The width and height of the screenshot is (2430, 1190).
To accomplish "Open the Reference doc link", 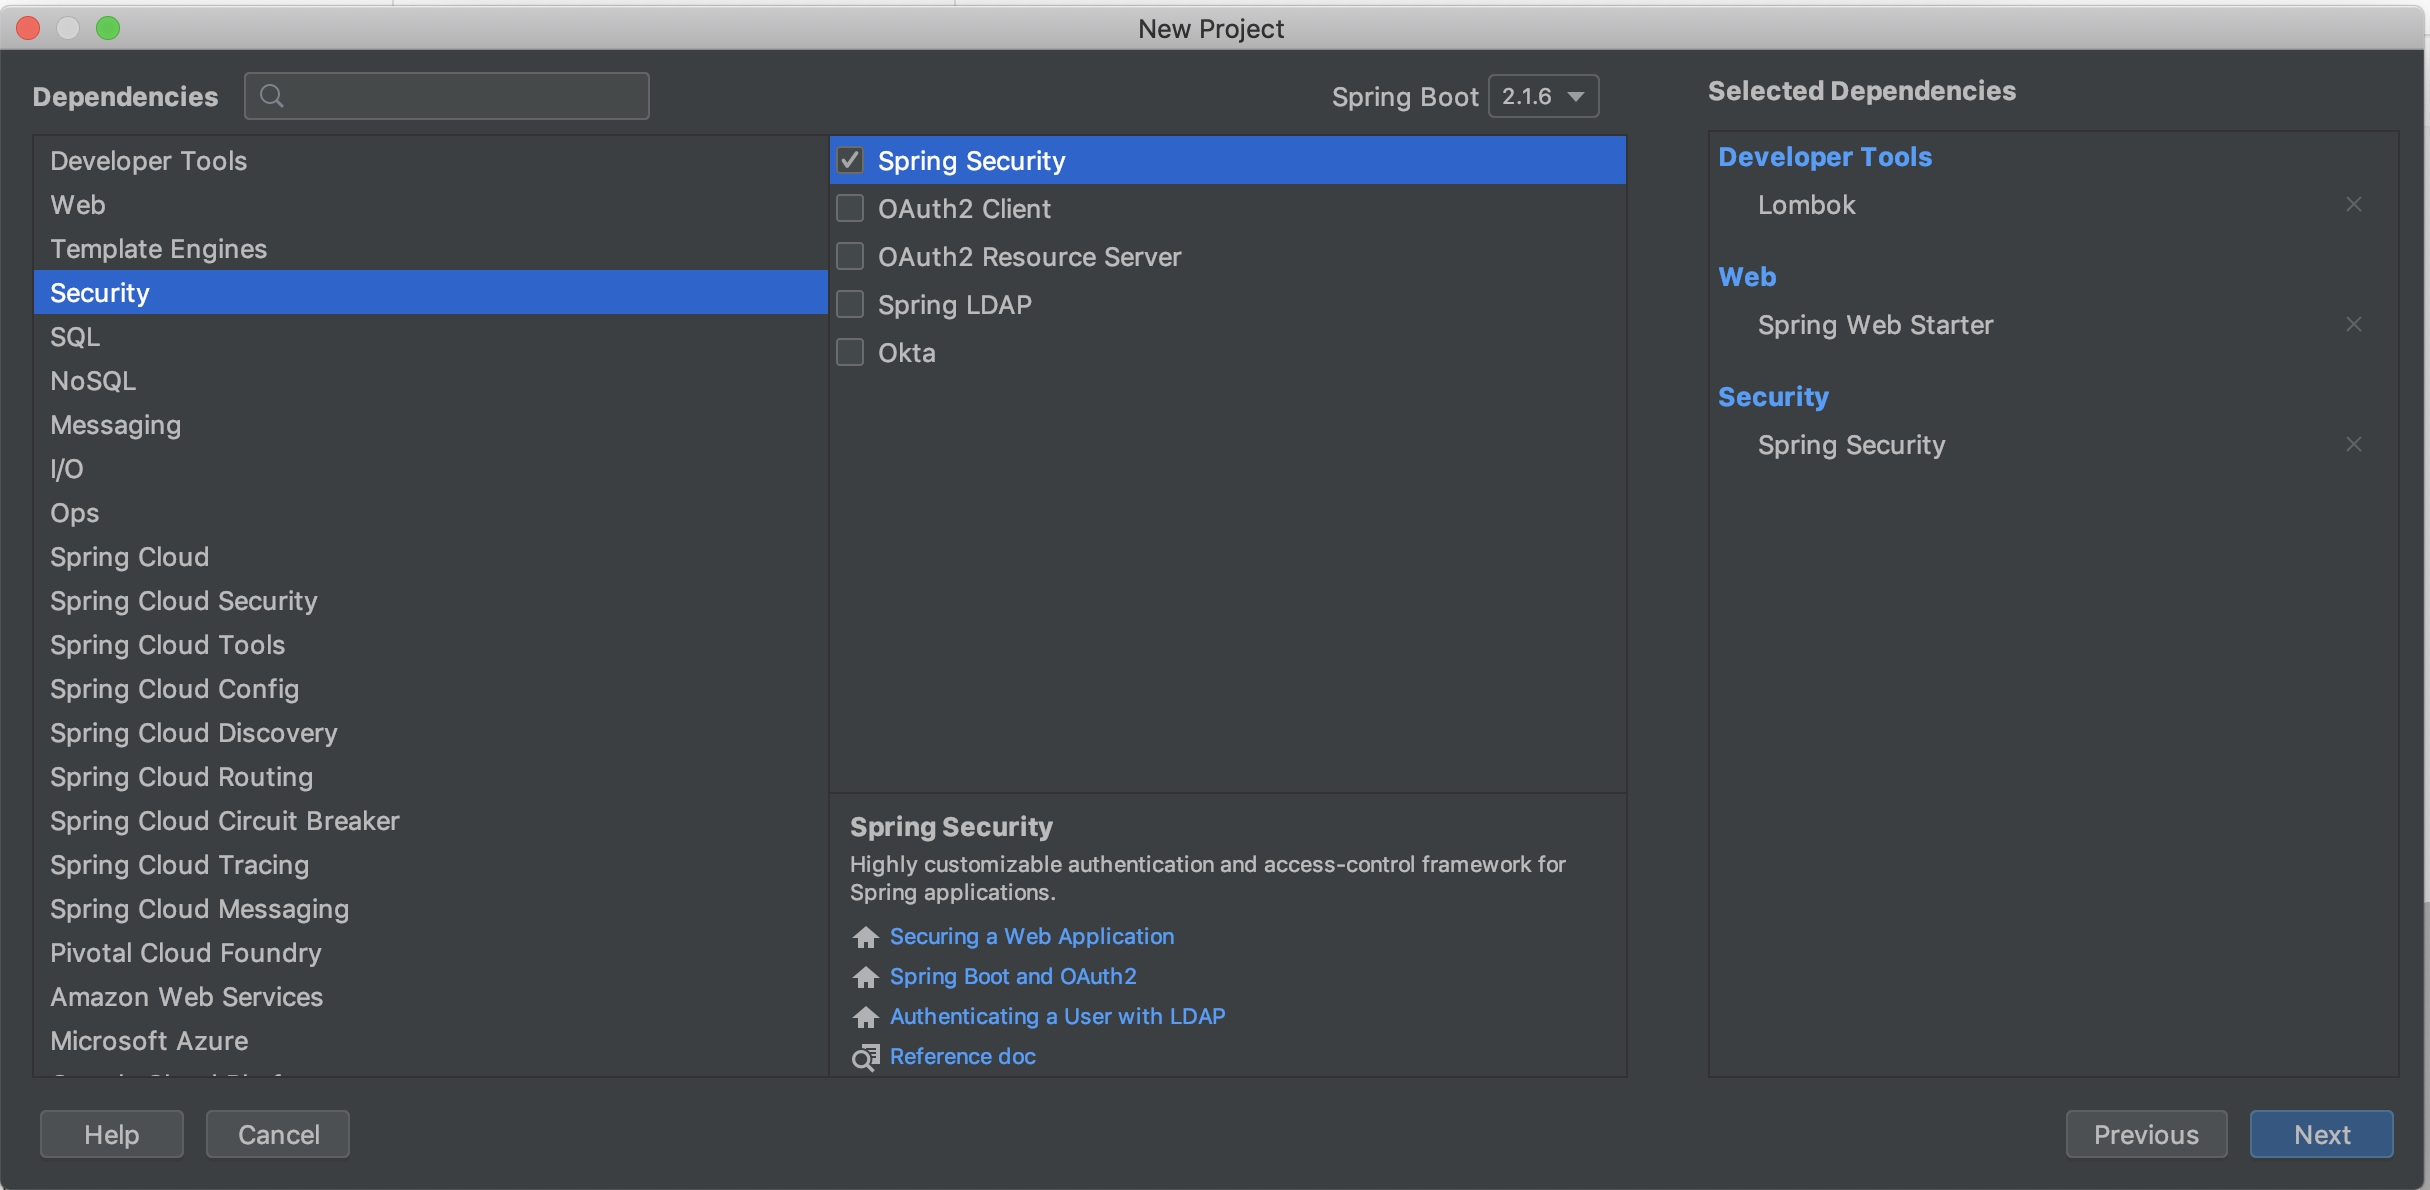I will pyautogui.click(x=963, y=1057).
